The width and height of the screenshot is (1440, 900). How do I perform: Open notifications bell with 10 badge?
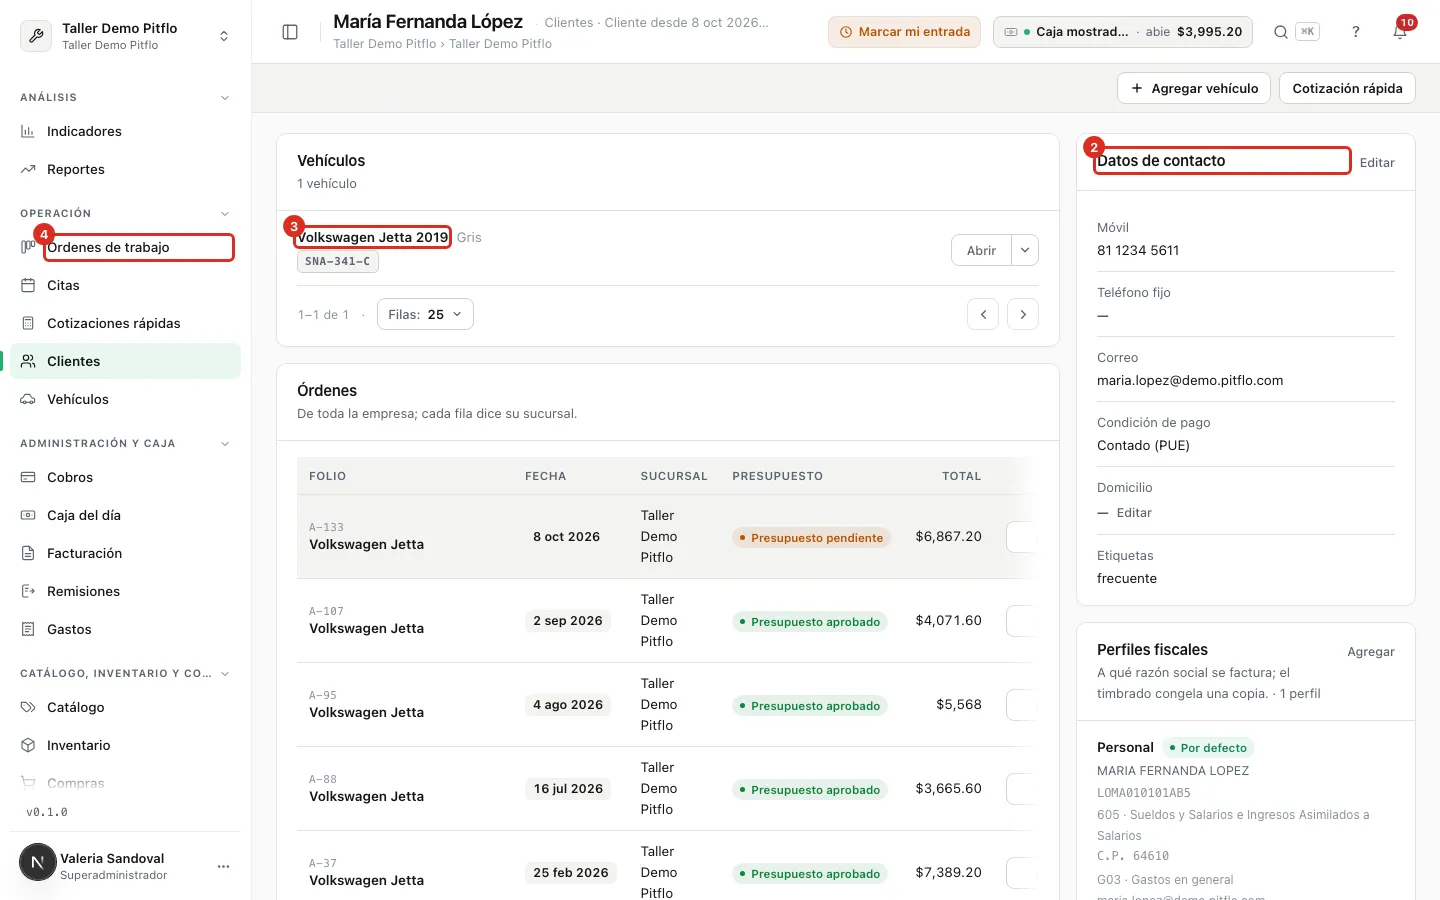1400,32
